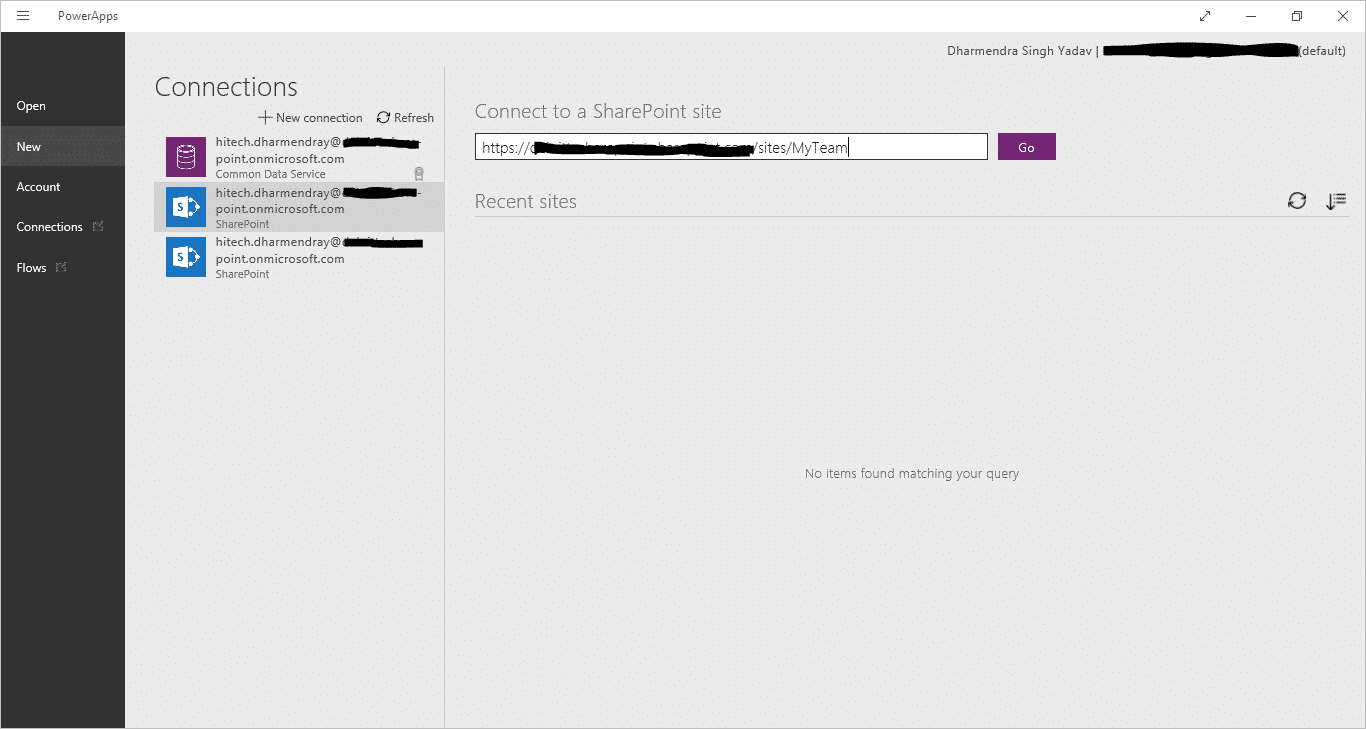
Task: Click into the SharePoint site URL field
Action: pos(731,147)
